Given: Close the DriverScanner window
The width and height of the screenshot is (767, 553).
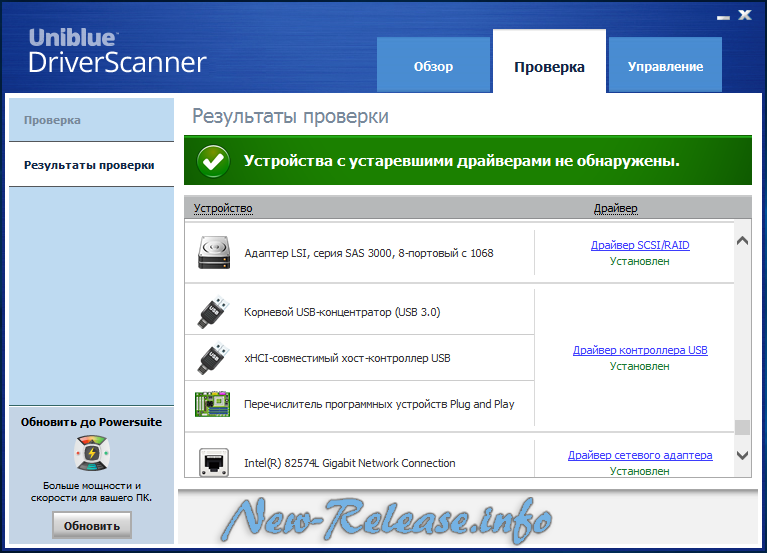Looking at the screenshot, I should [745, 15].
